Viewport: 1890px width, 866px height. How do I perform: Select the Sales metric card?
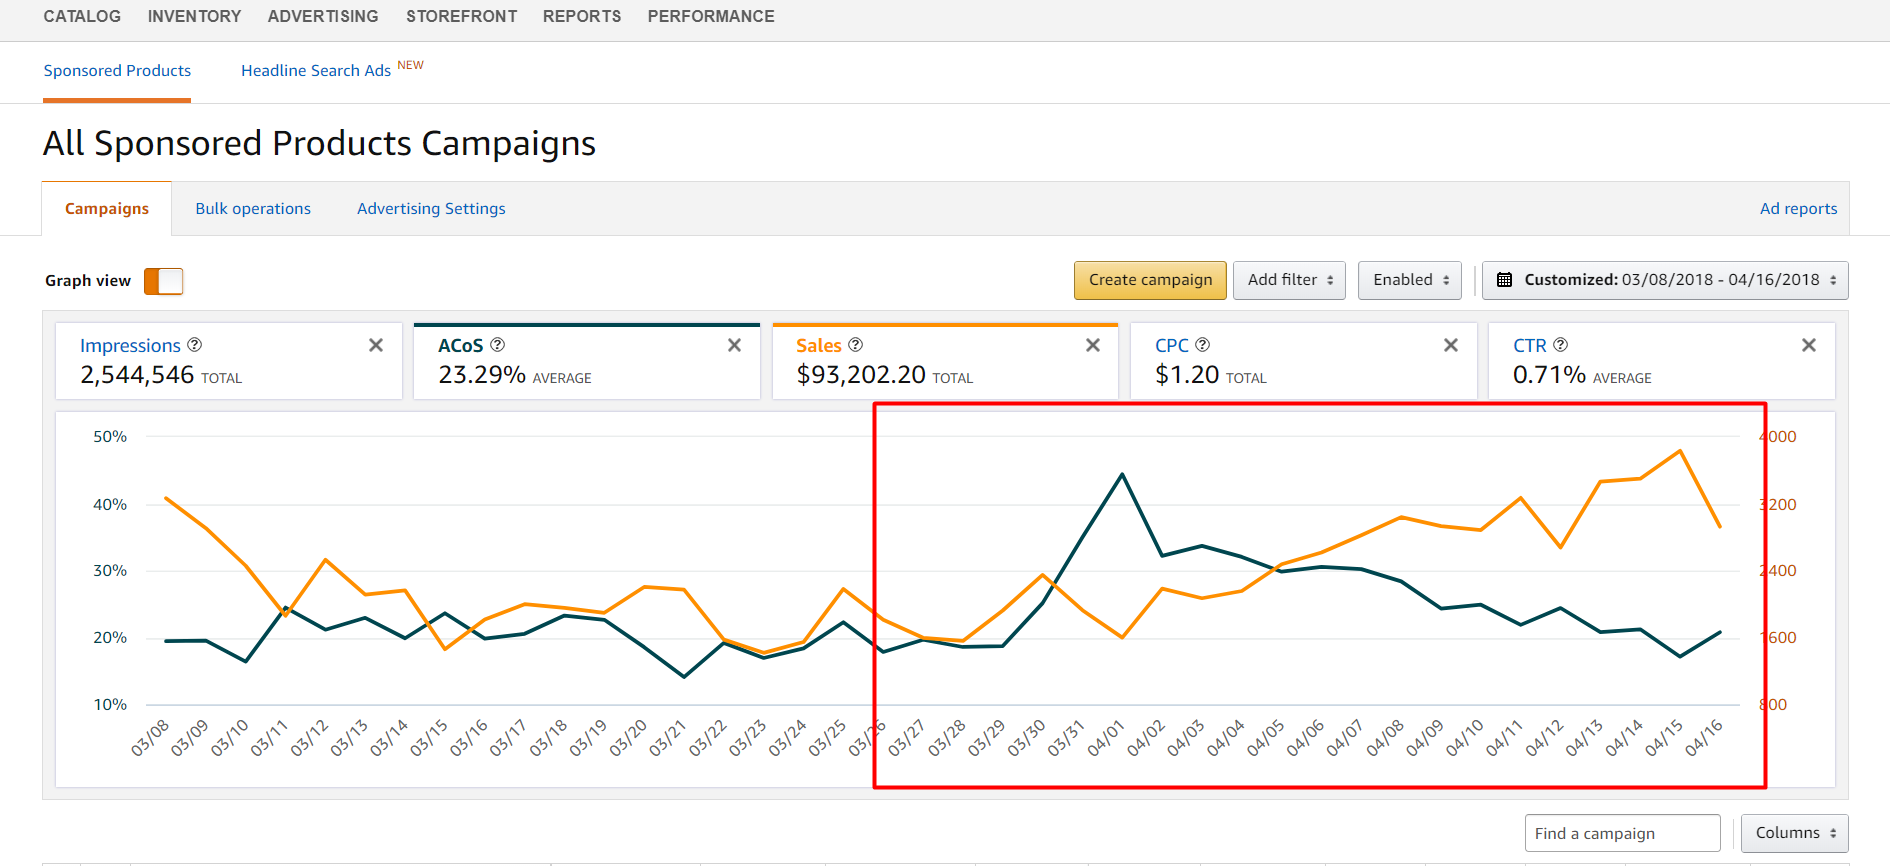[x=945, y=362]
